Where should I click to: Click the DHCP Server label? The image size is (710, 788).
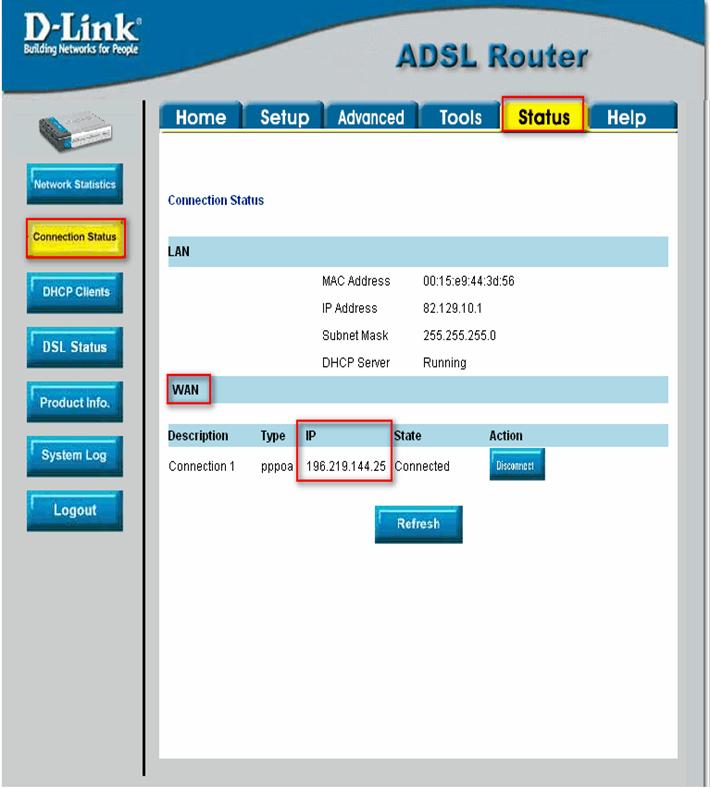(356, 363)
